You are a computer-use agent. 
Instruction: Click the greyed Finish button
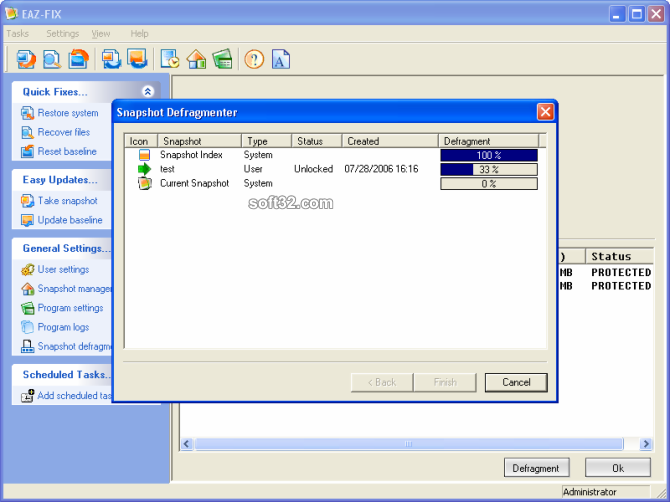[445, 382]
